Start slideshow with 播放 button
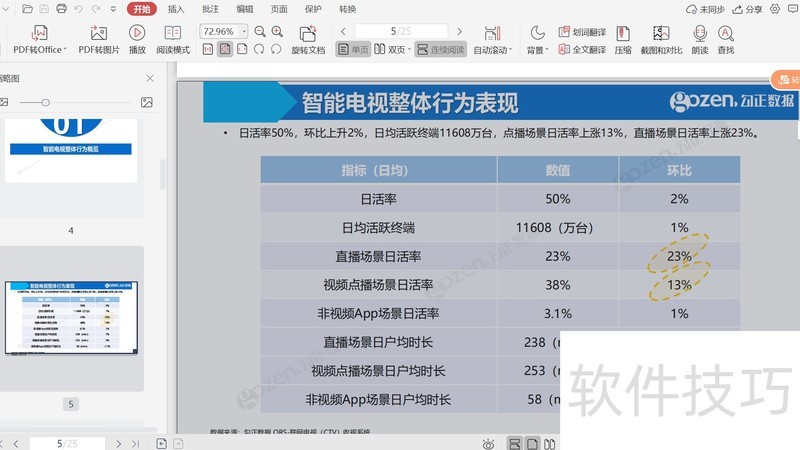Viewport: 800px width, 450px height. coord(137,40)
